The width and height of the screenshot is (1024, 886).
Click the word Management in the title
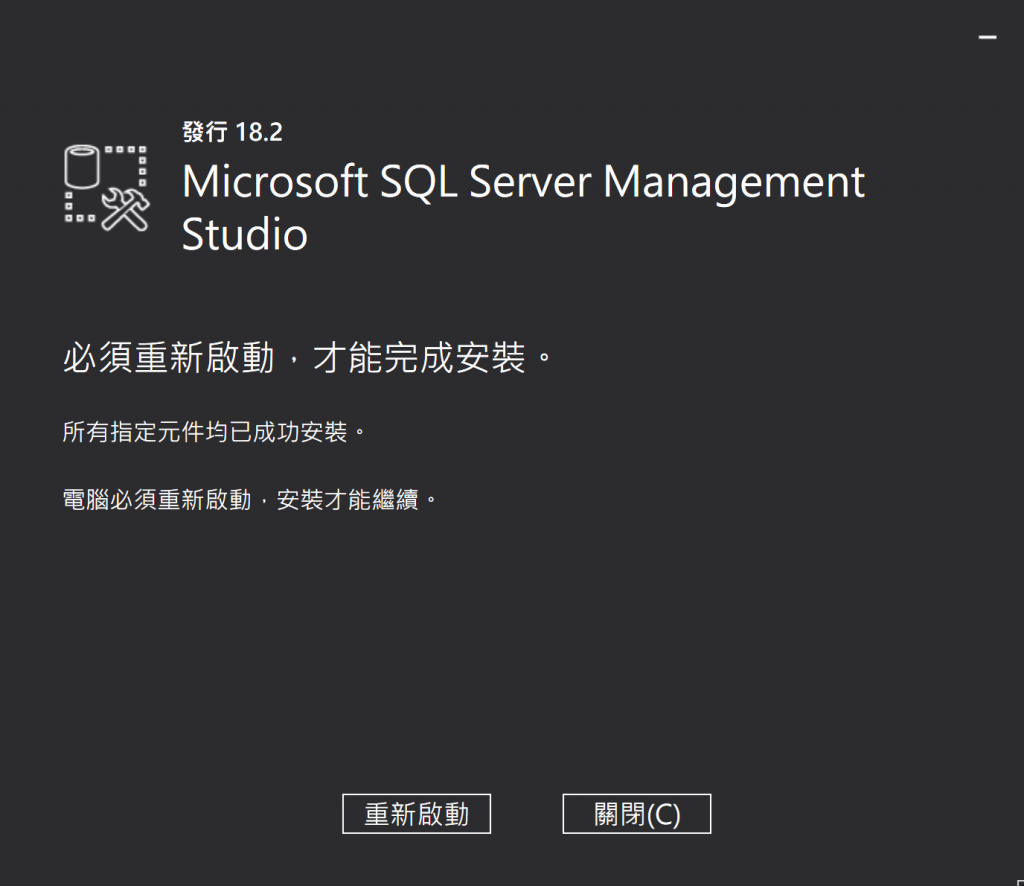click(x=734, y=183)
